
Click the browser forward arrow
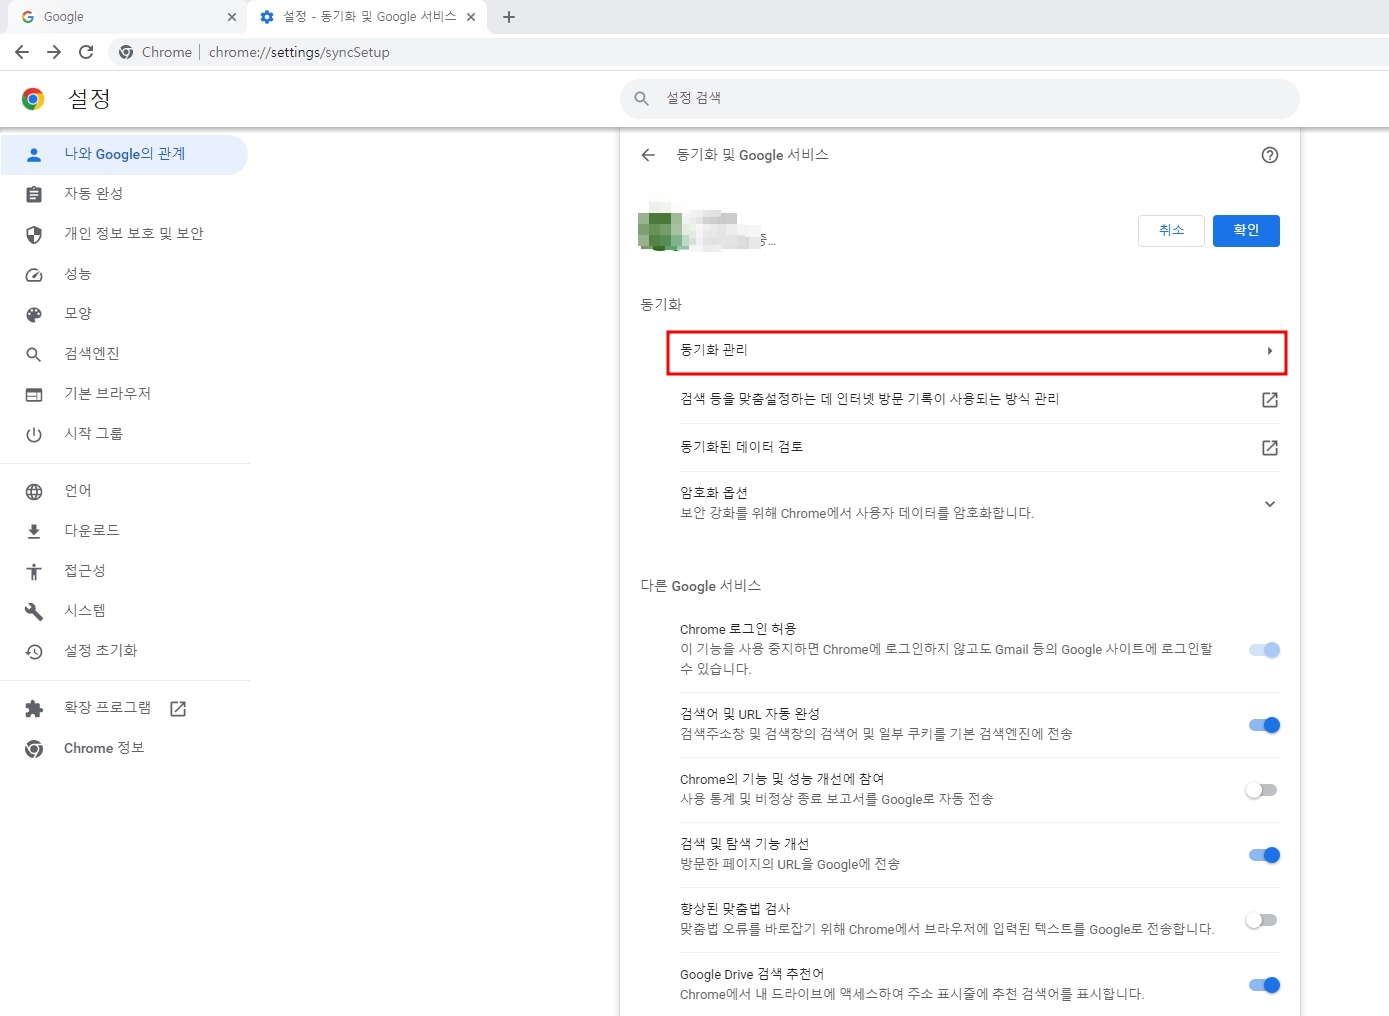point(54,52)
